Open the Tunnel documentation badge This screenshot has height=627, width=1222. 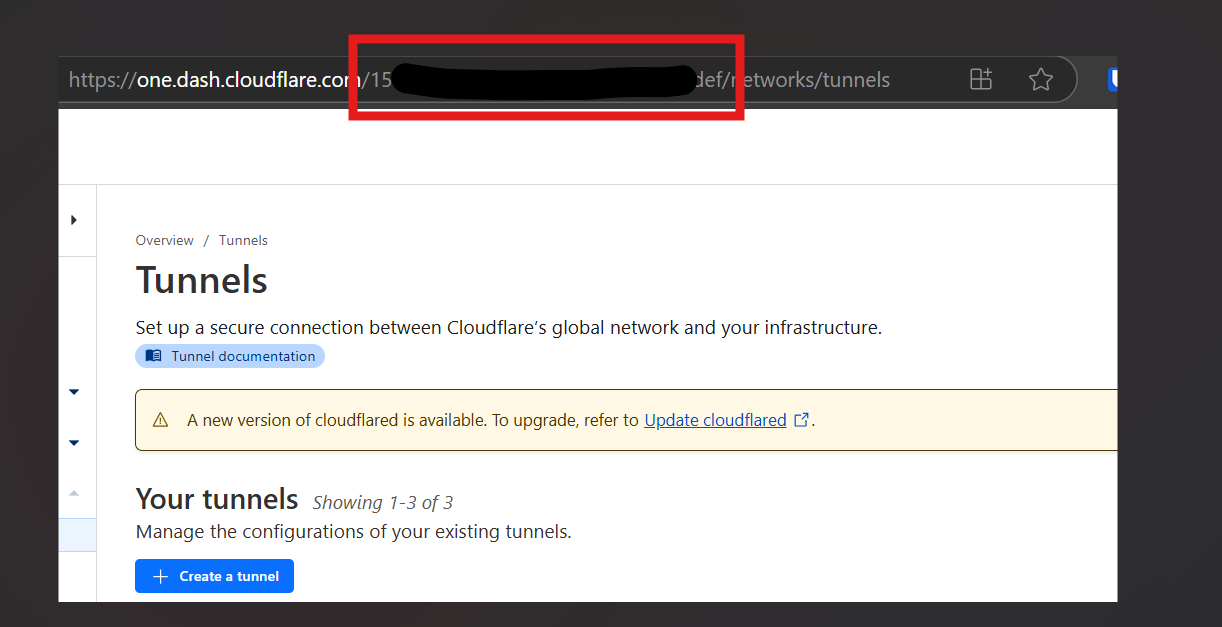coord(230,356)
